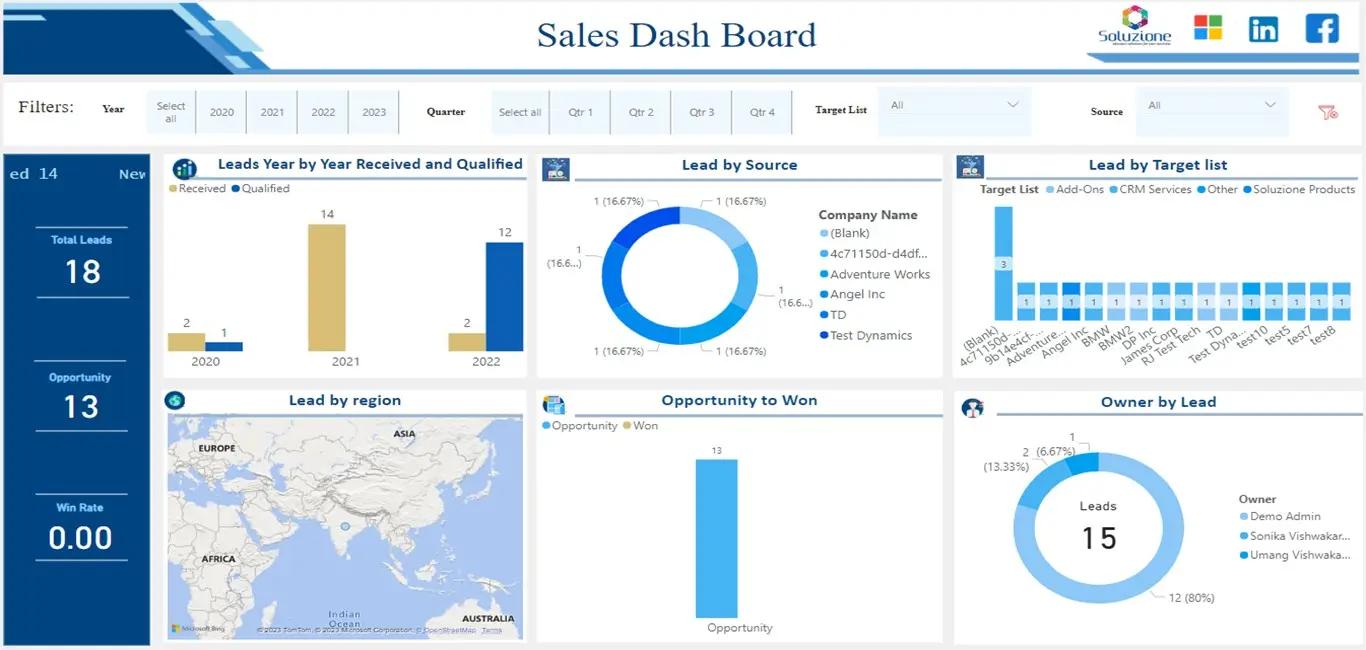
Task: Select the Year 'Select all' filter
Action: coord(171,112)
